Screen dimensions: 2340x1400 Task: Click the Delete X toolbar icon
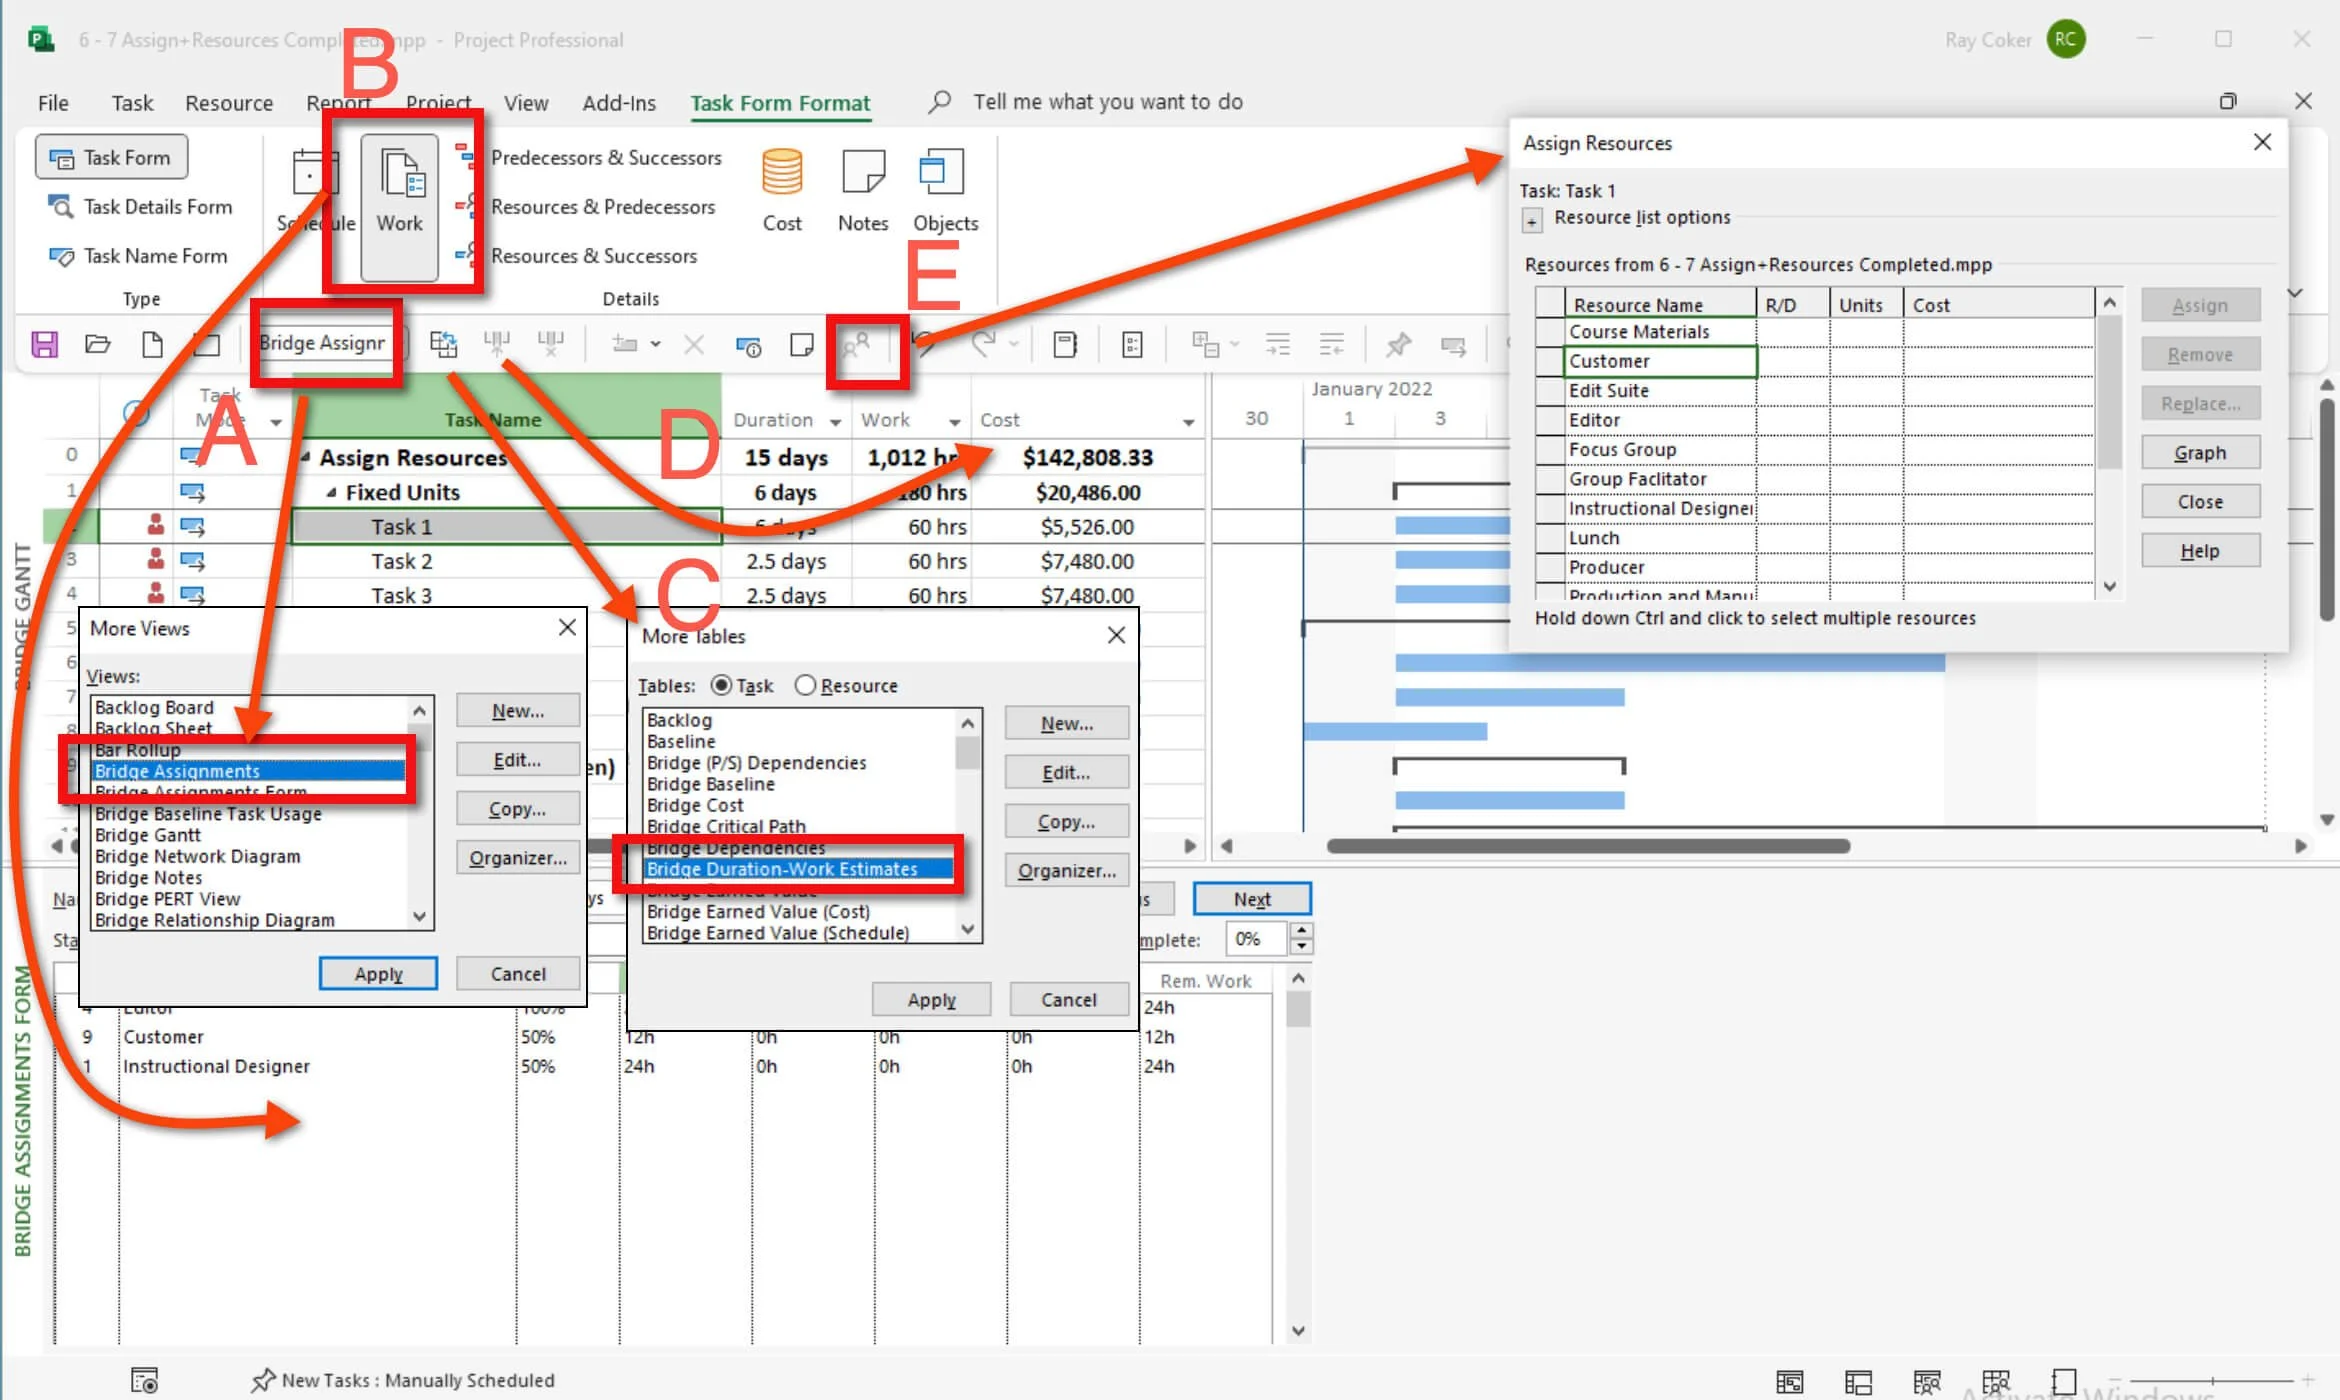pos(693,345)
